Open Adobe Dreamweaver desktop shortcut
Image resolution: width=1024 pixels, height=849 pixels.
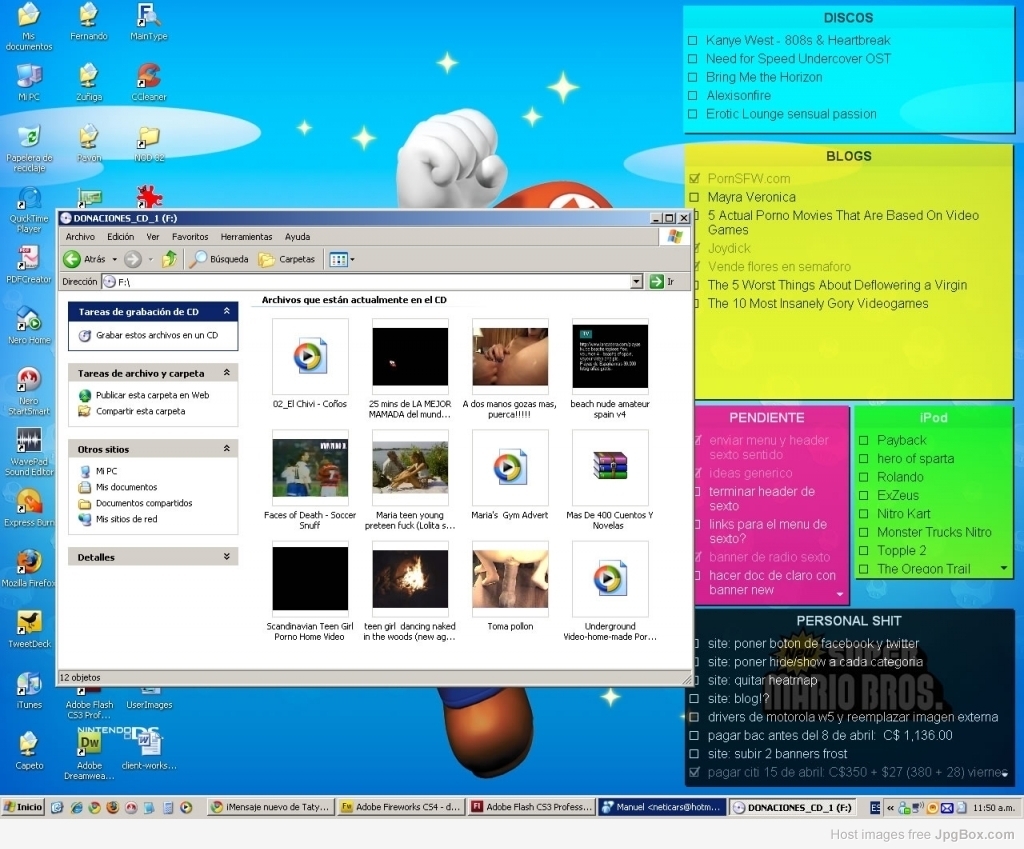(x=89, y=756)
